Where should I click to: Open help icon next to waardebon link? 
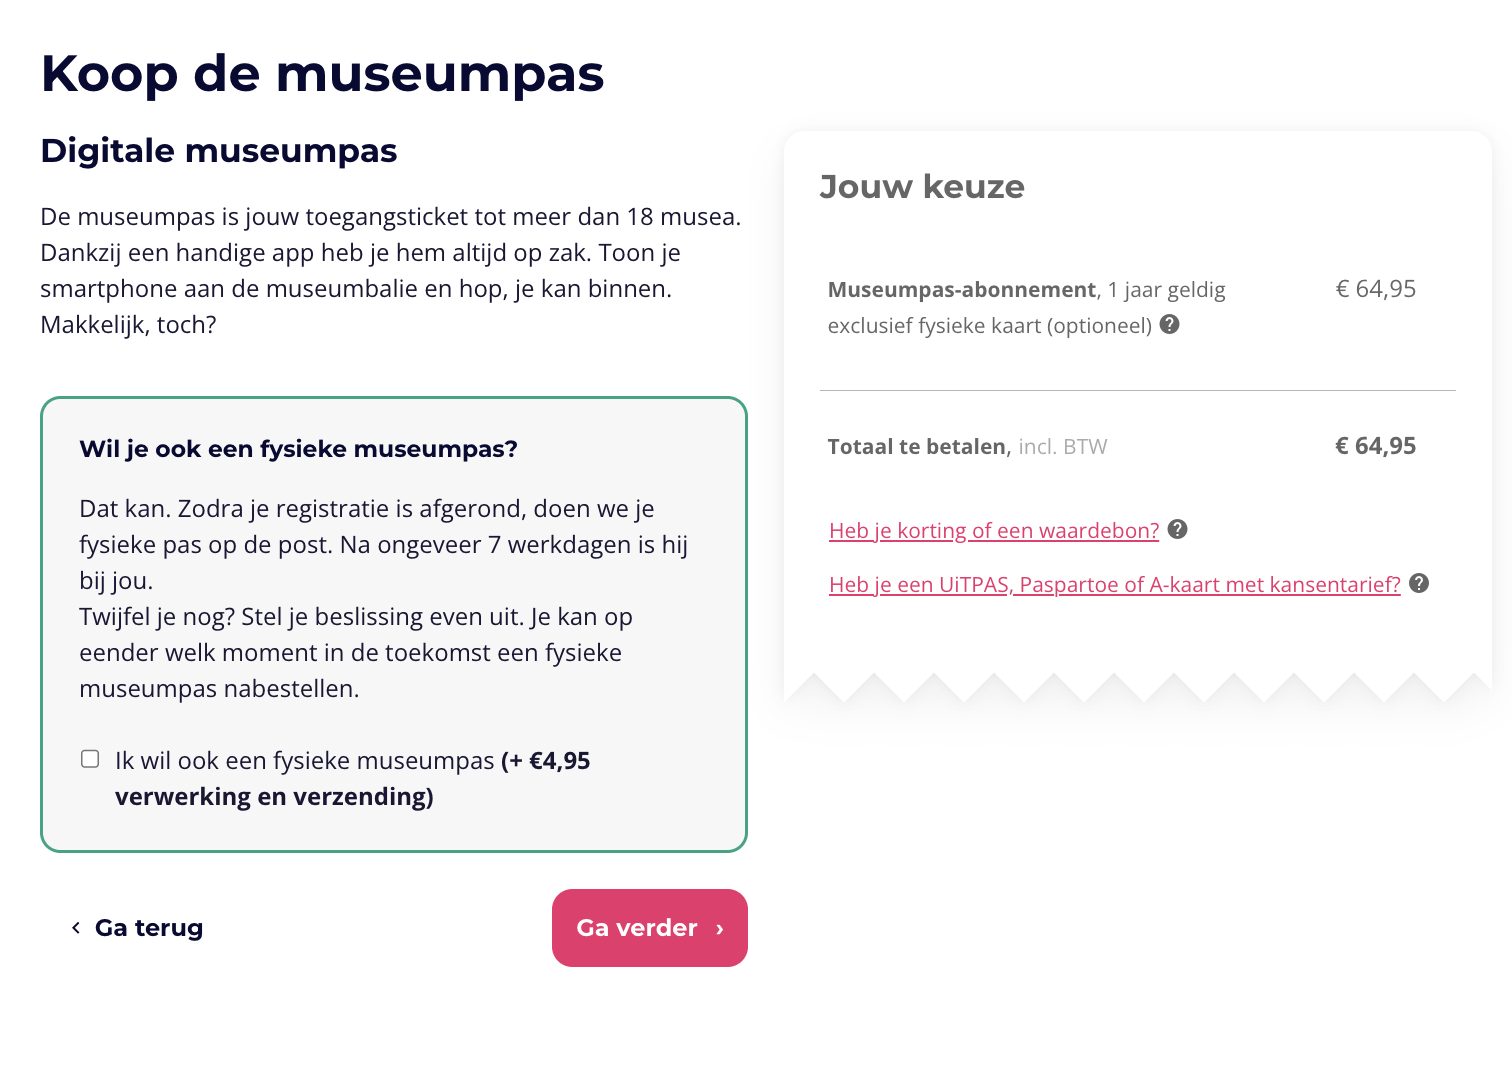tap(1177, 529)
